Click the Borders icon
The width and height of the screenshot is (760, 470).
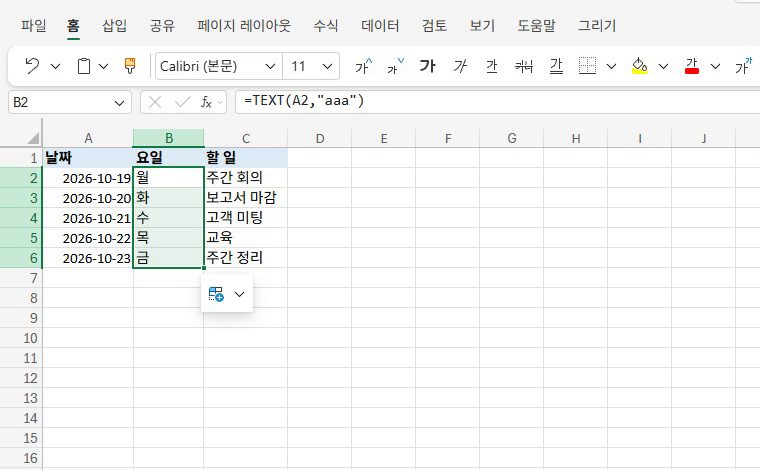(587, 66)
